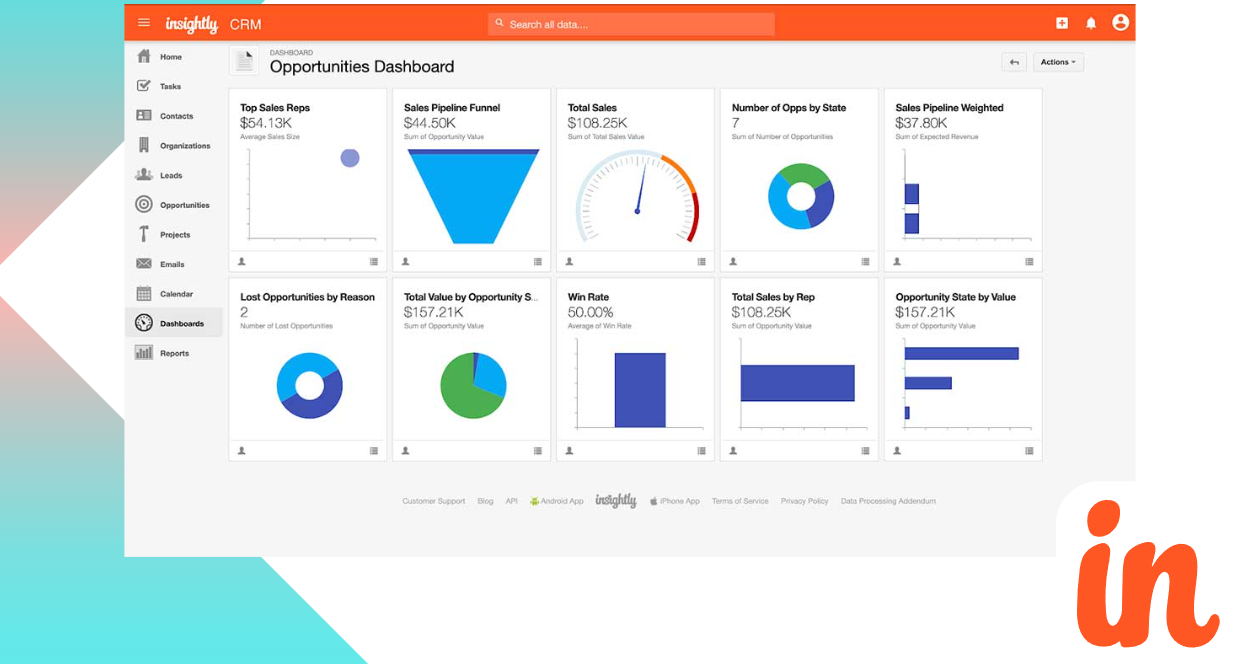Screen dimensions: 1236x664
Task: Click the Contacts card icon
Action: 144,116
